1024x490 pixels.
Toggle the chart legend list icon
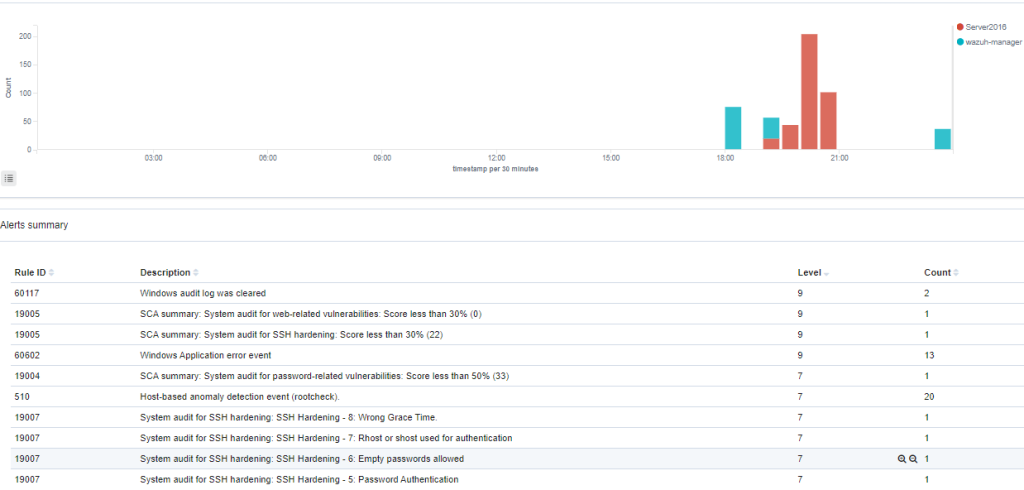[x=8, y=178]
